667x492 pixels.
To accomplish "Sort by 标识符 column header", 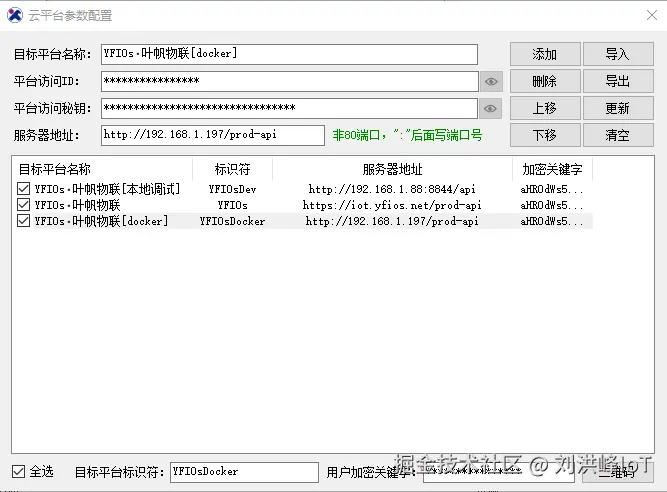I will (232, 169).
